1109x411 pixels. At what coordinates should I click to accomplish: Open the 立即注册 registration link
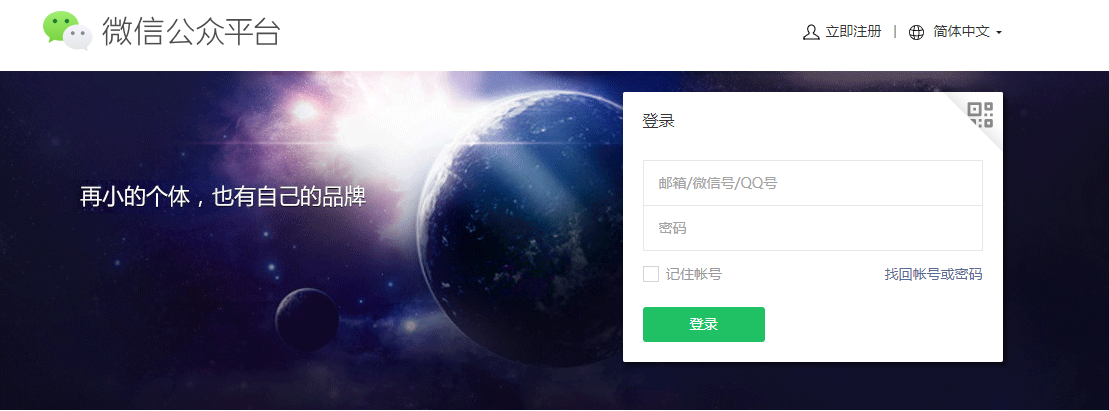point(853,32)
